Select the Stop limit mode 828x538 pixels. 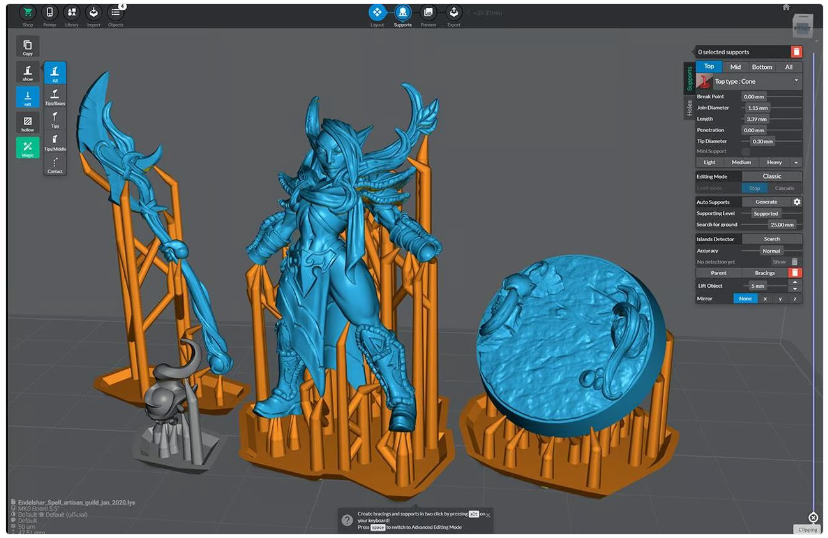point(755,188)
